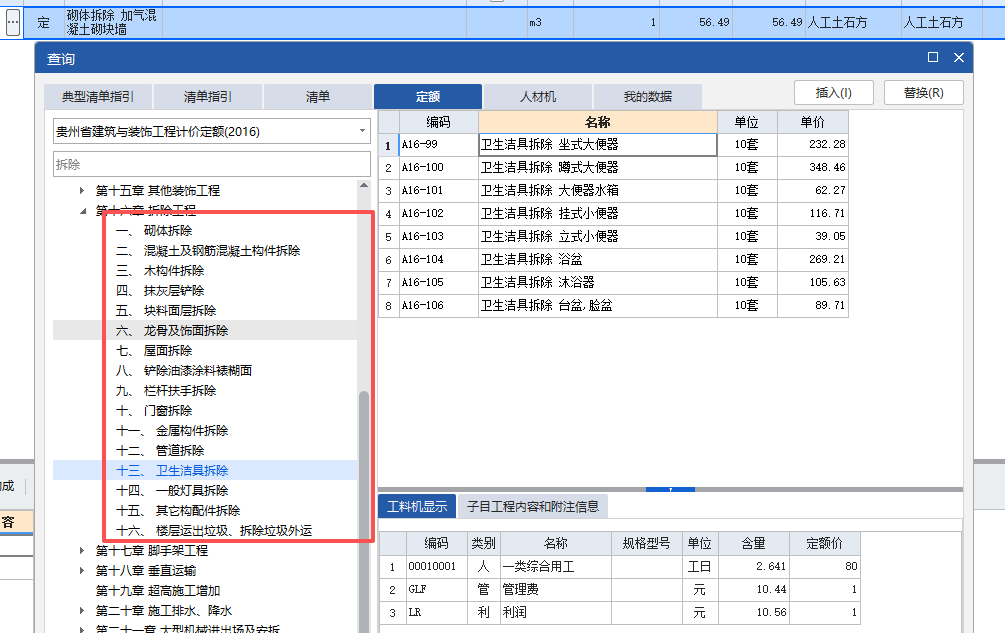Screen dimensions: 1005x633
Task: Select 四、抹灰层铲除 tree item
Action: pos(160,290)
